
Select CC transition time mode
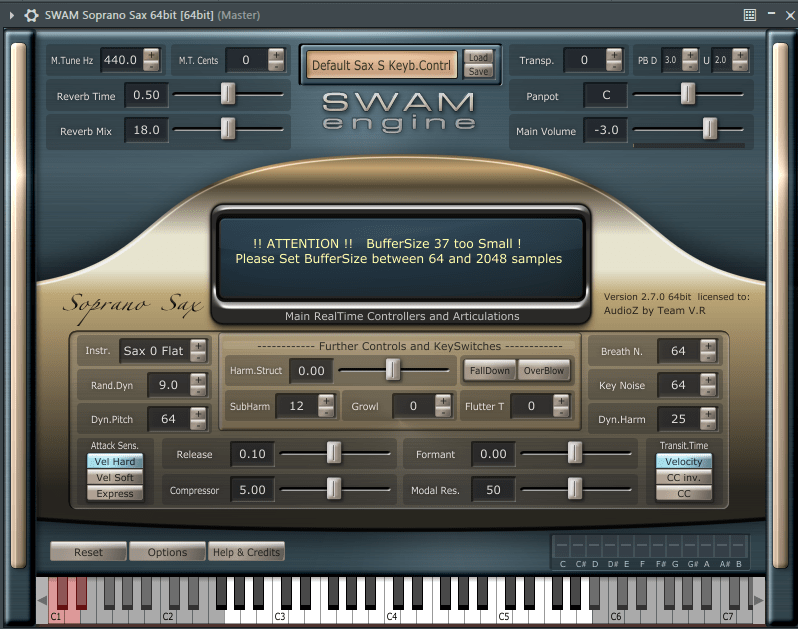point(683,493)
